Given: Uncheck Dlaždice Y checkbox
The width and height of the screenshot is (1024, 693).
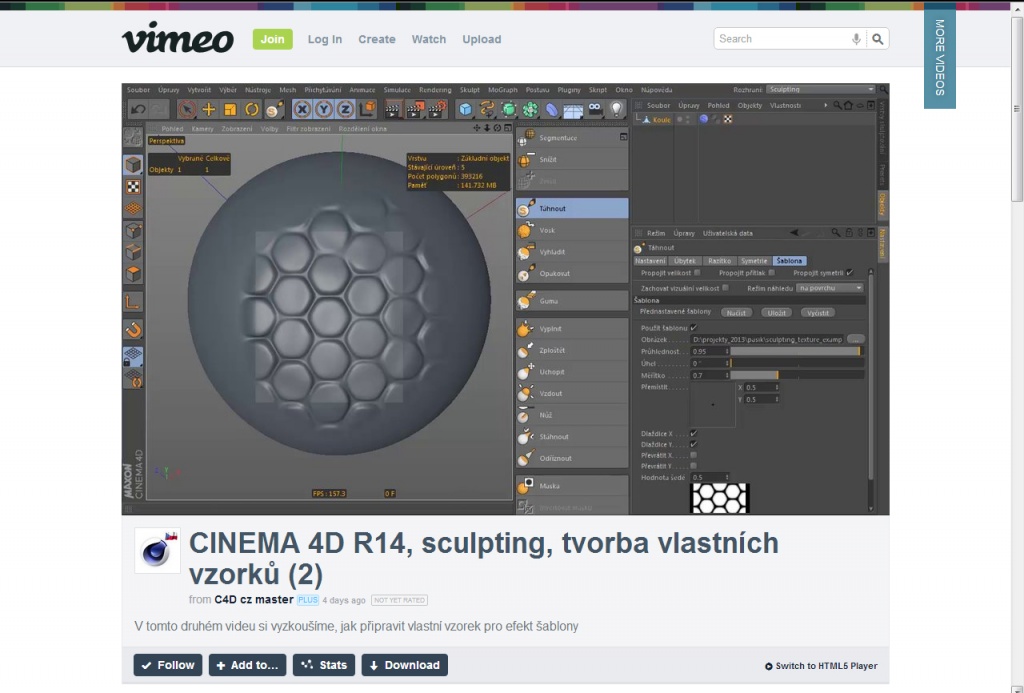Looking at the screenshot, I should pyautogui.click(x=694, y=444).
